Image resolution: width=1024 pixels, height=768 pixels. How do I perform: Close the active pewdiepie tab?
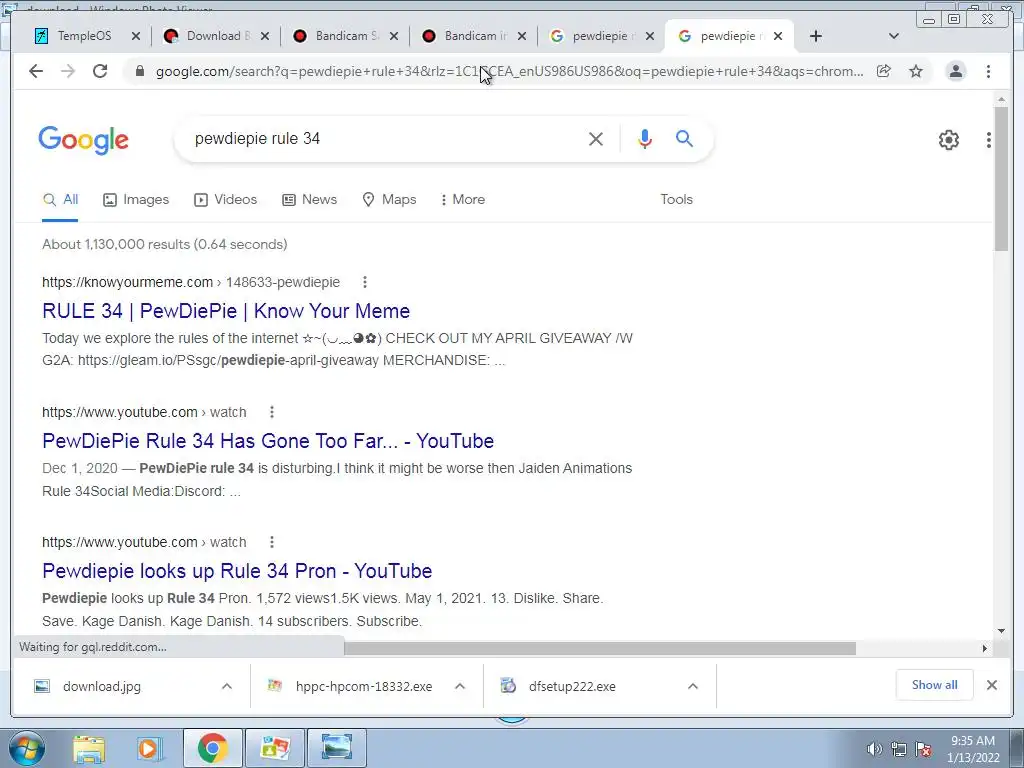pos(778,36)
